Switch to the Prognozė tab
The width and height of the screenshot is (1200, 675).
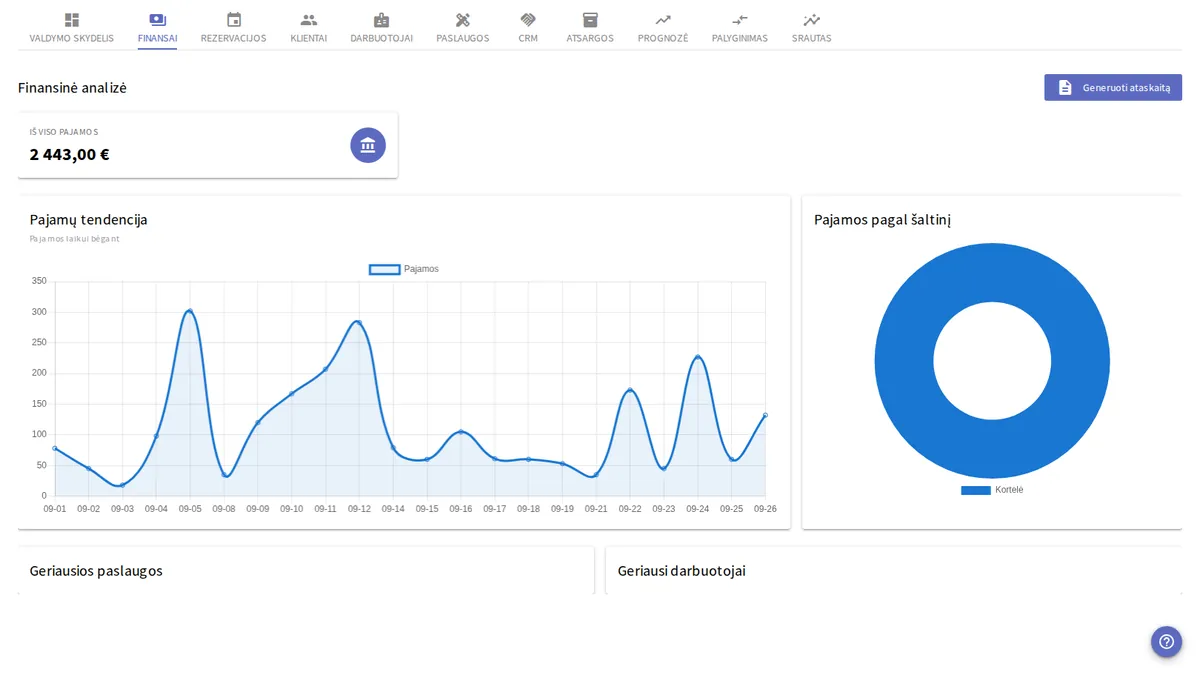(x=663, y=28)
